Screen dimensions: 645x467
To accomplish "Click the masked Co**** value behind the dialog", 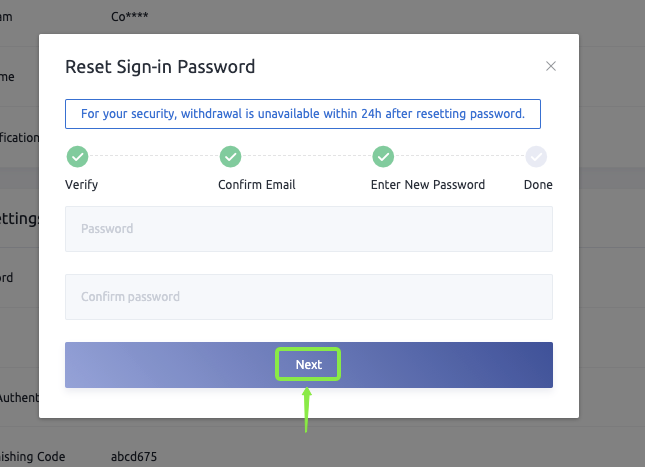I will point(131,17).
